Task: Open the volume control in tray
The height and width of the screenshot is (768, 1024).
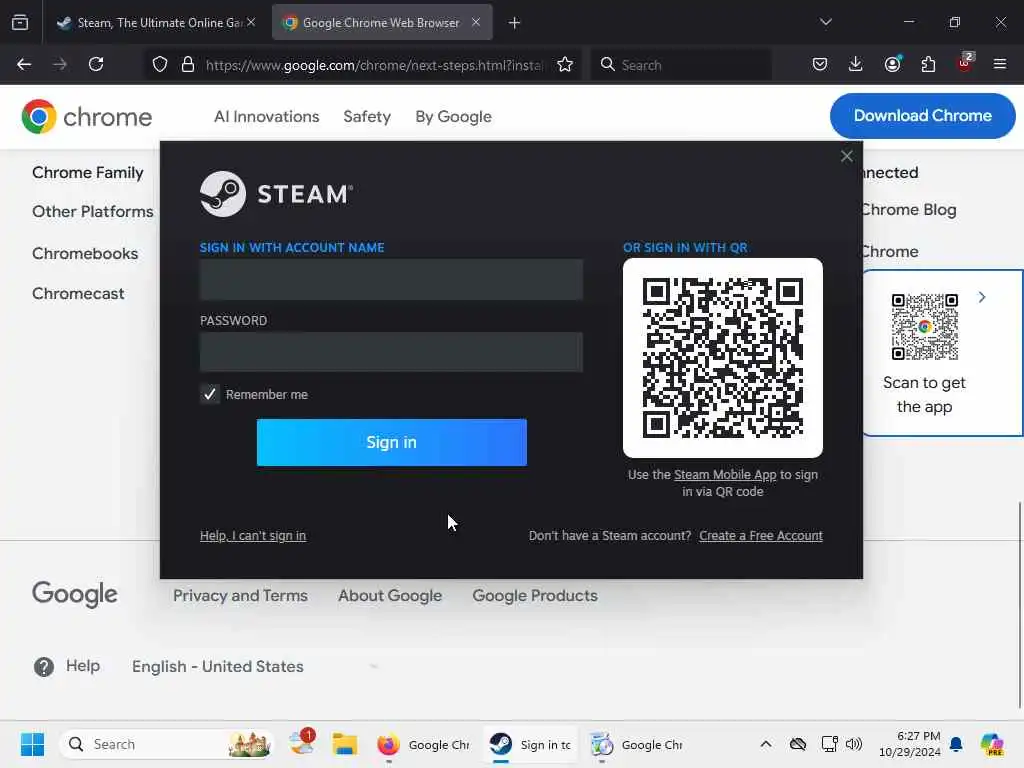Action: pos(854,744)
